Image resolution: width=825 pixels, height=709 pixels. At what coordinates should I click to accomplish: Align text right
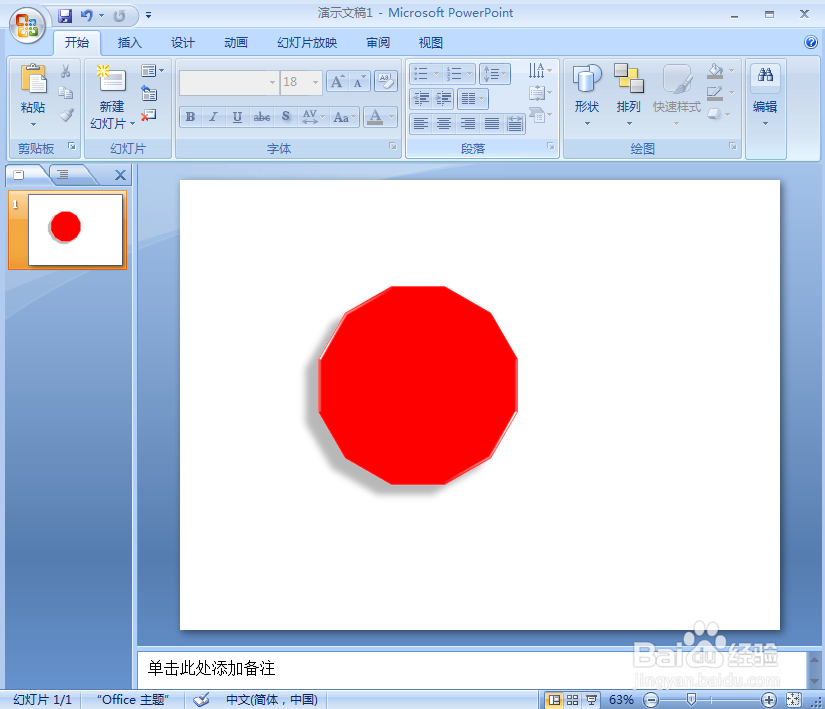click(x=467, y=124)
